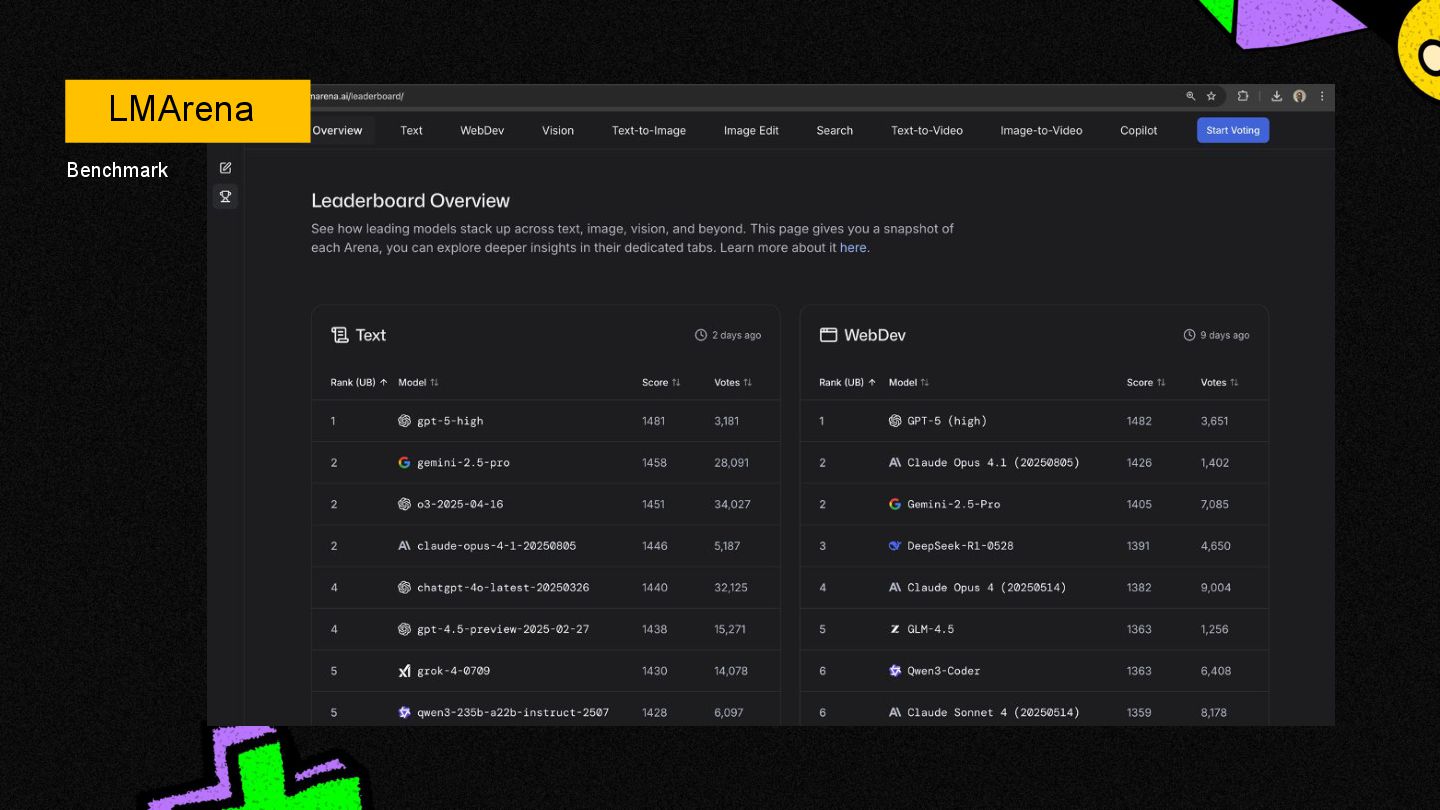
Task: Sort WebDev table by Votes column
Action: tap(1220, 382)
